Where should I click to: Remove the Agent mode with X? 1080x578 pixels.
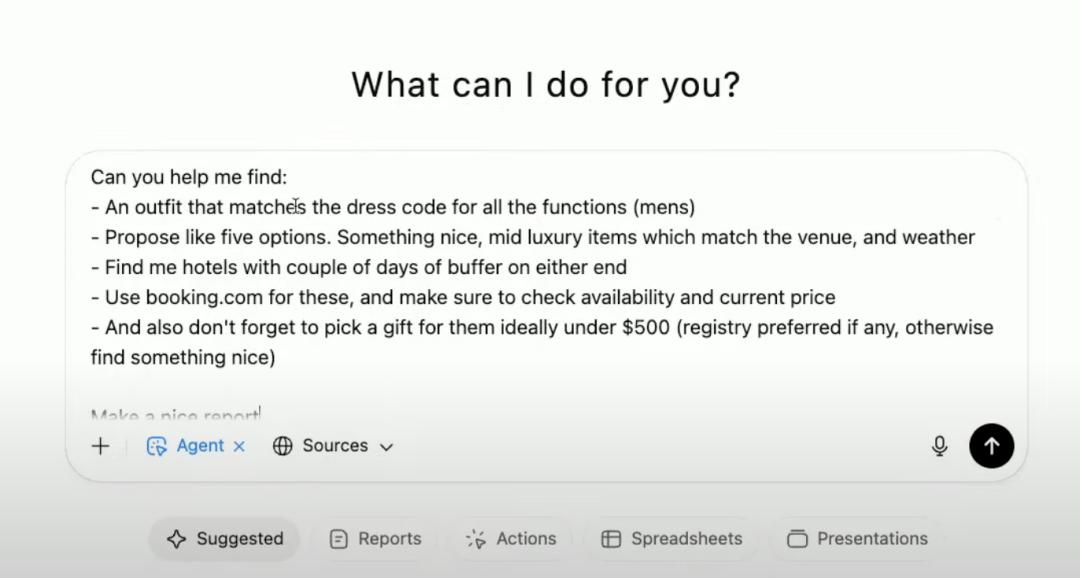239,446
